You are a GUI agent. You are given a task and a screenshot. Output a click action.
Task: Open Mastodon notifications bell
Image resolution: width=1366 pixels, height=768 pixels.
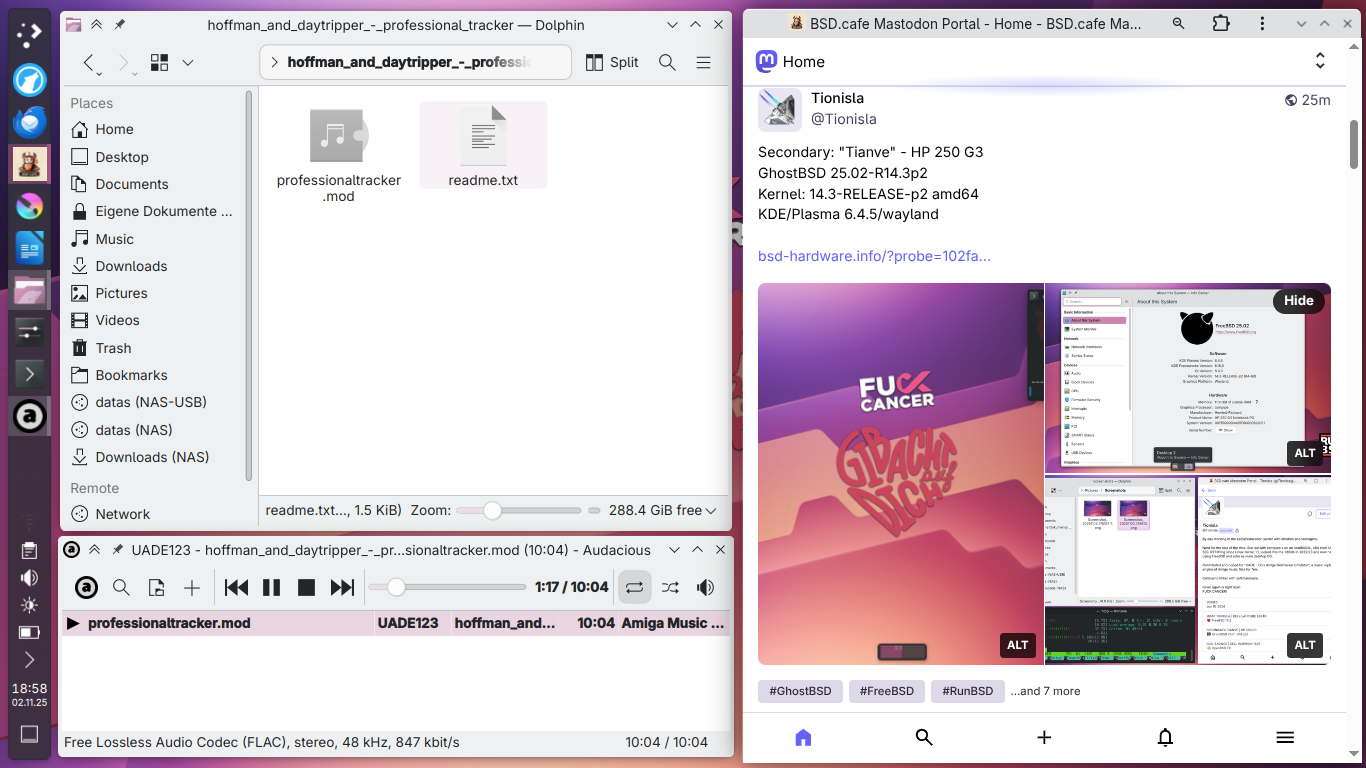coord(1165,737)
